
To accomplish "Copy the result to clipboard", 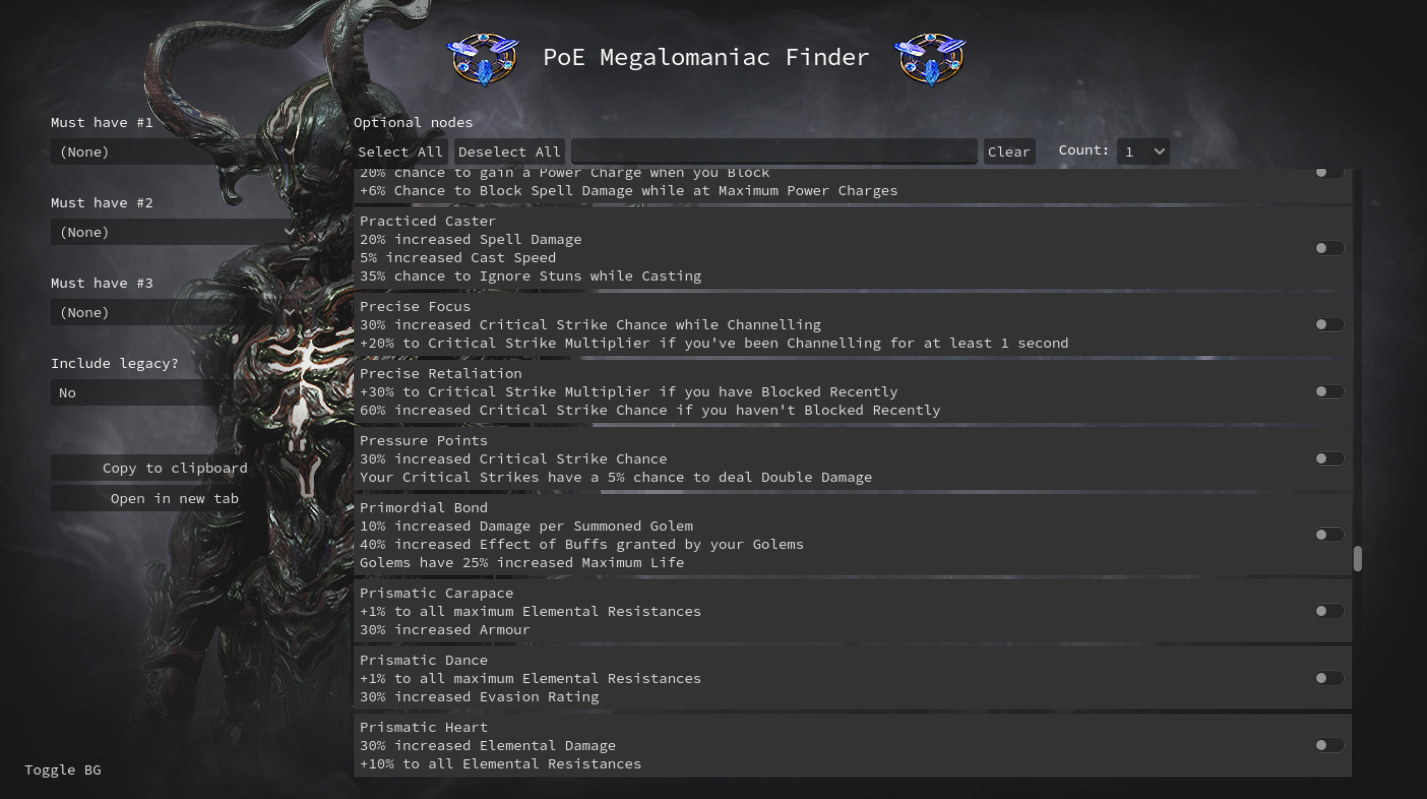I will click(175, 468).
